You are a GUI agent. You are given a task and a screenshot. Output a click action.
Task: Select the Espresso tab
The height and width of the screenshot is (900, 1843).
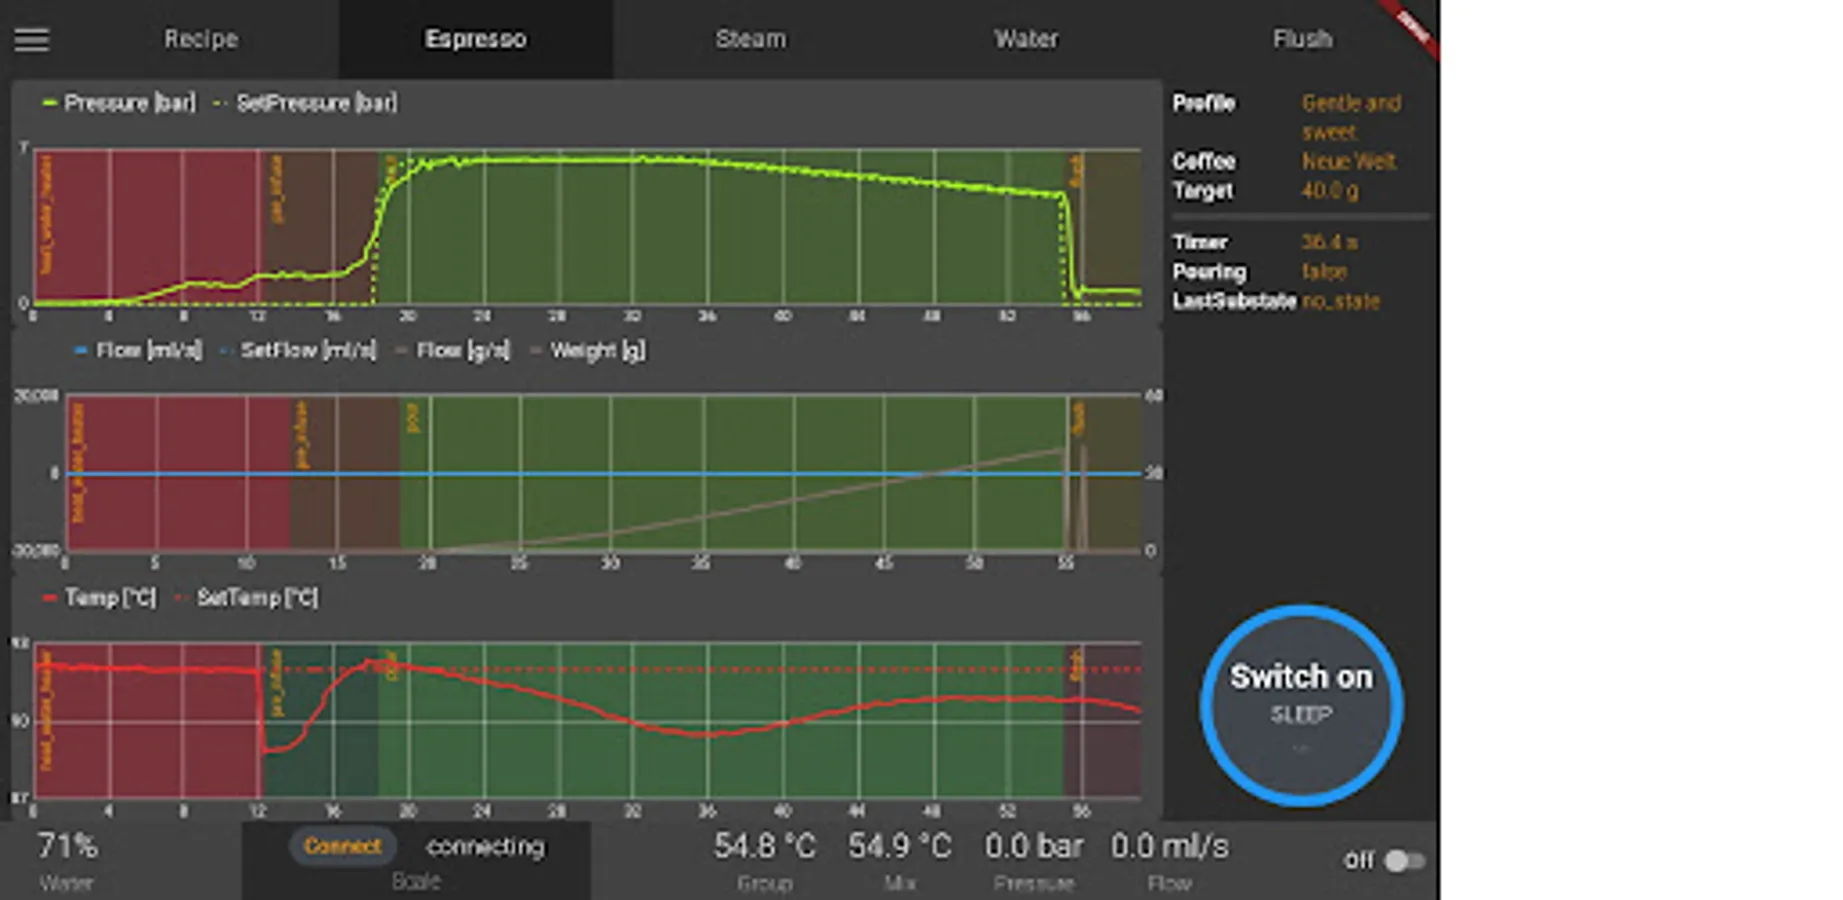click(475, 39)
